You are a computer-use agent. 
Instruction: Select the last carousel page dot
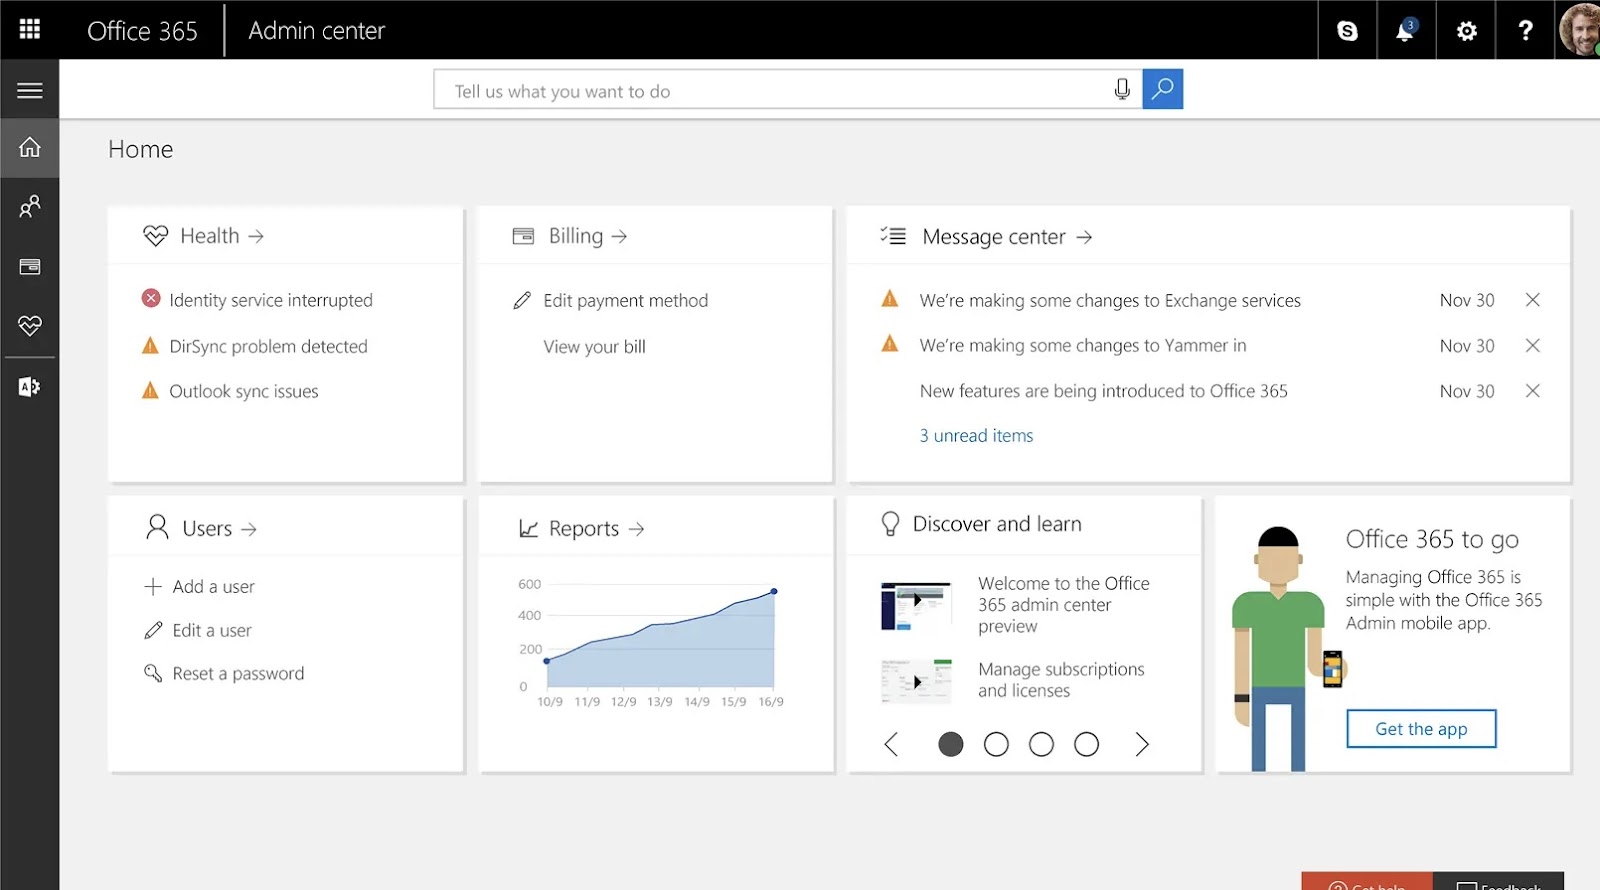click(1086, 744)
